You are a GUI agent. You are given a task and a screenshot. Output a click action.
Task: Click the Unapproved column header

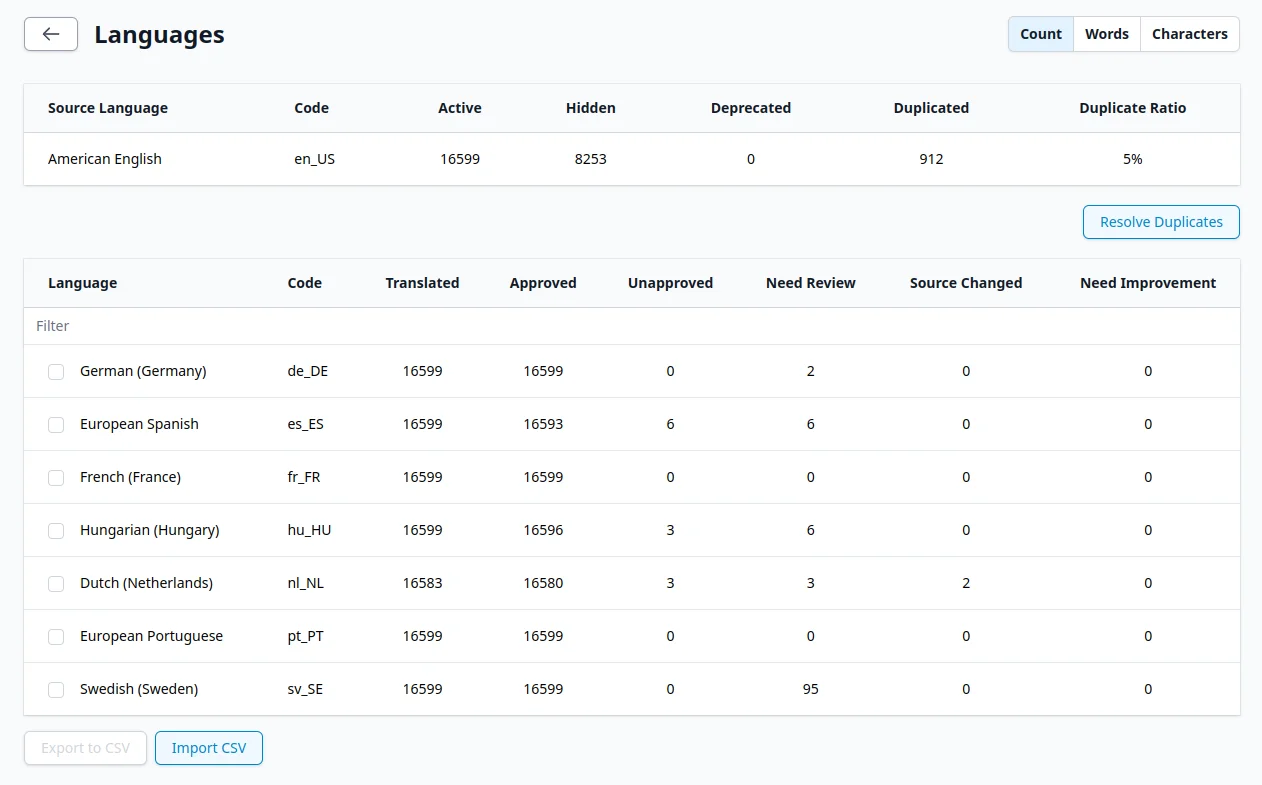tap(670, 283)
